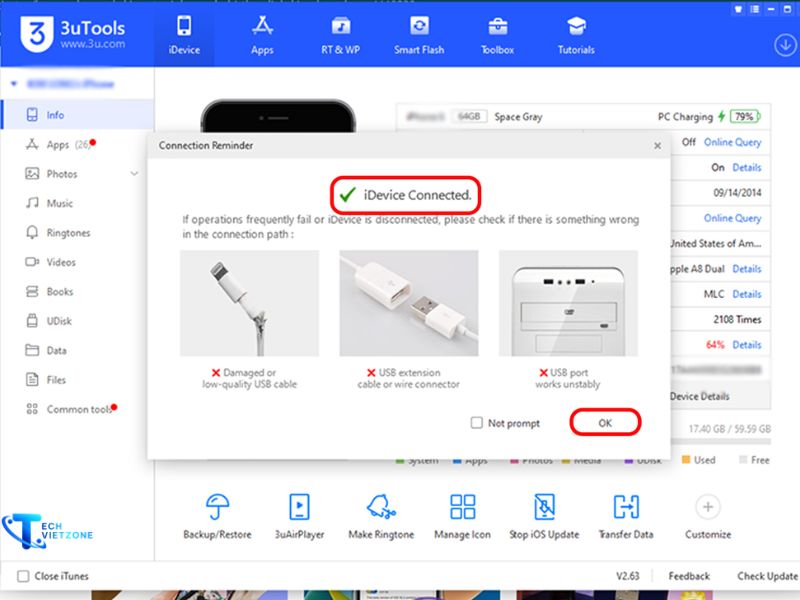Open Data in the sidebar
Viewport: 800px width, 600px height.
[78, 351]
